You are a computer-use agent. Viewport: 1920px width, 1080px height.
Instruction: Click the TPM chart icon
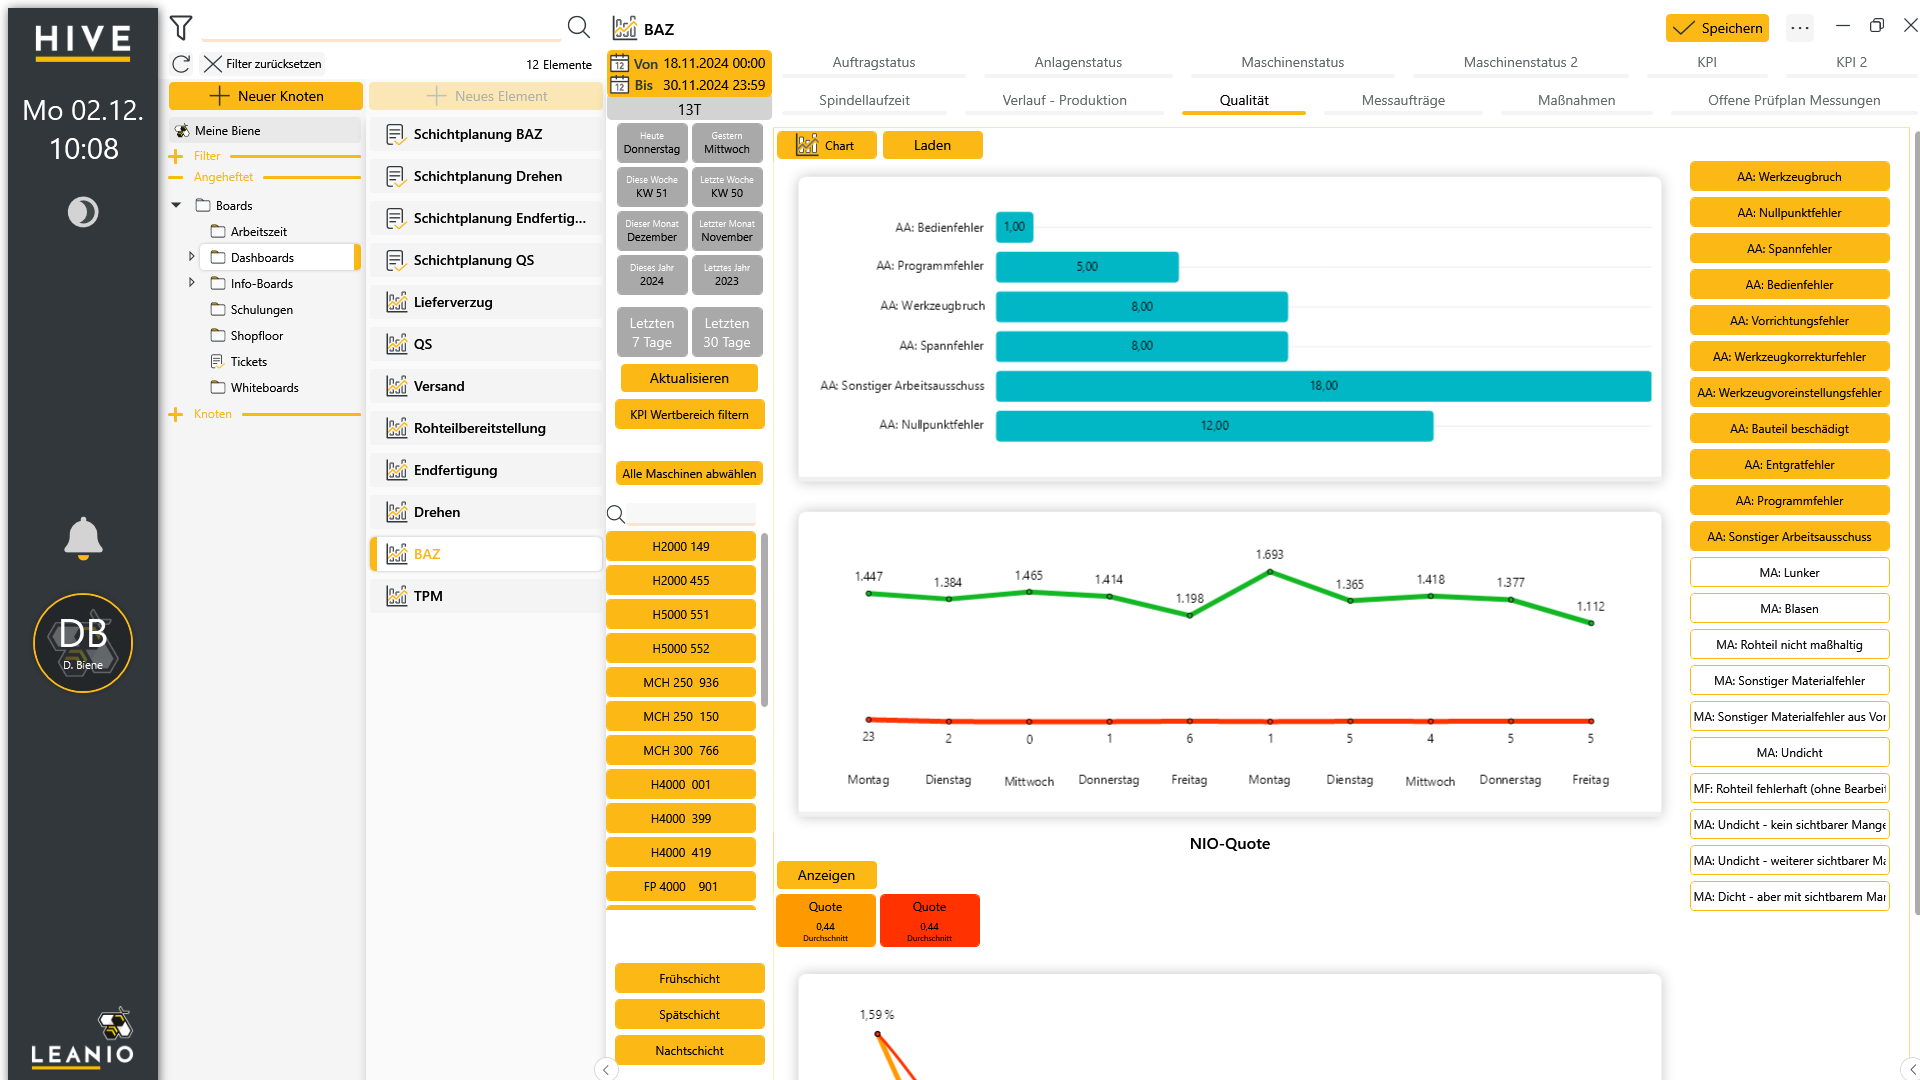point(396,596)
